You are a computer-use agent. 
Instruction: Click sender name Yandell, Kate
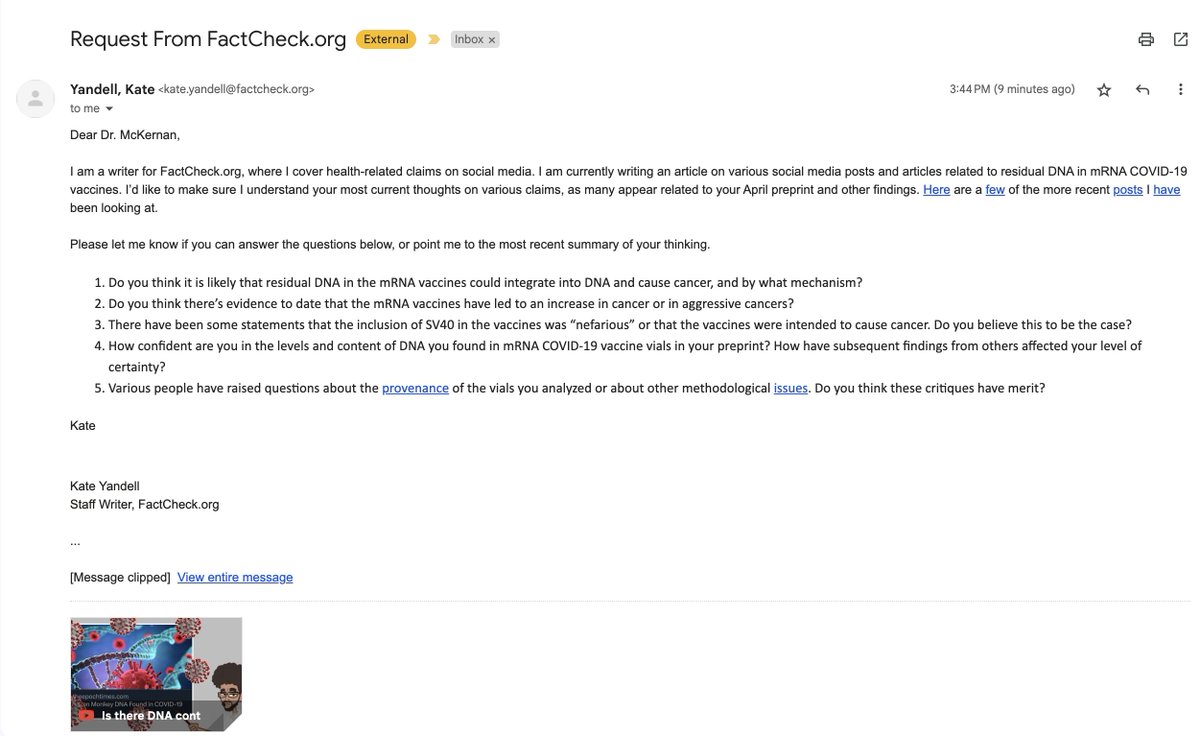[x=112, y=89]
